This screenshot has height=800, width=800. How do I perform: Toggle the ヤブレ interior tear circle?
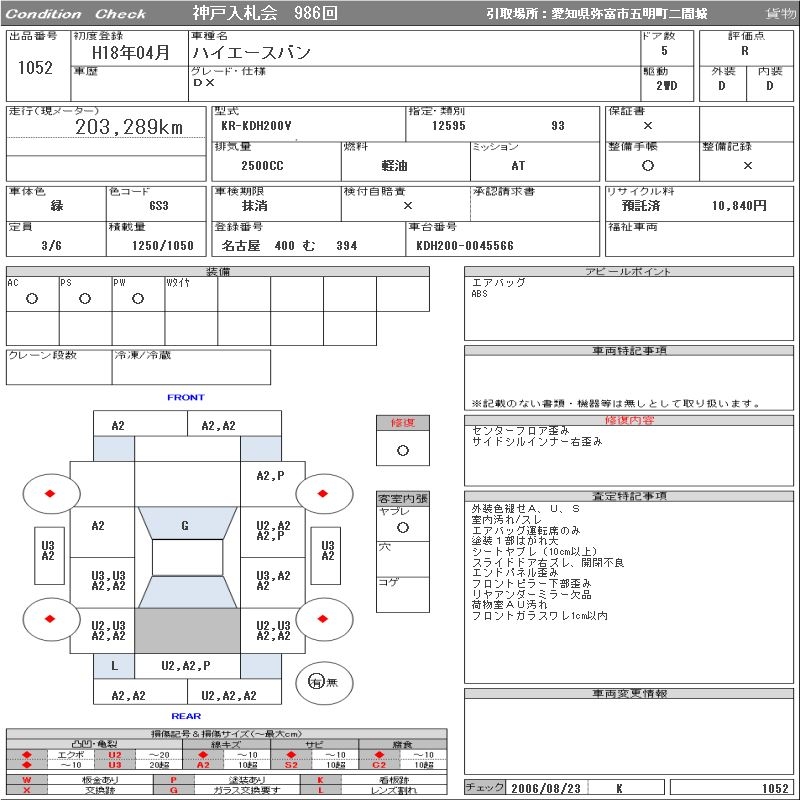click(402, 527)
